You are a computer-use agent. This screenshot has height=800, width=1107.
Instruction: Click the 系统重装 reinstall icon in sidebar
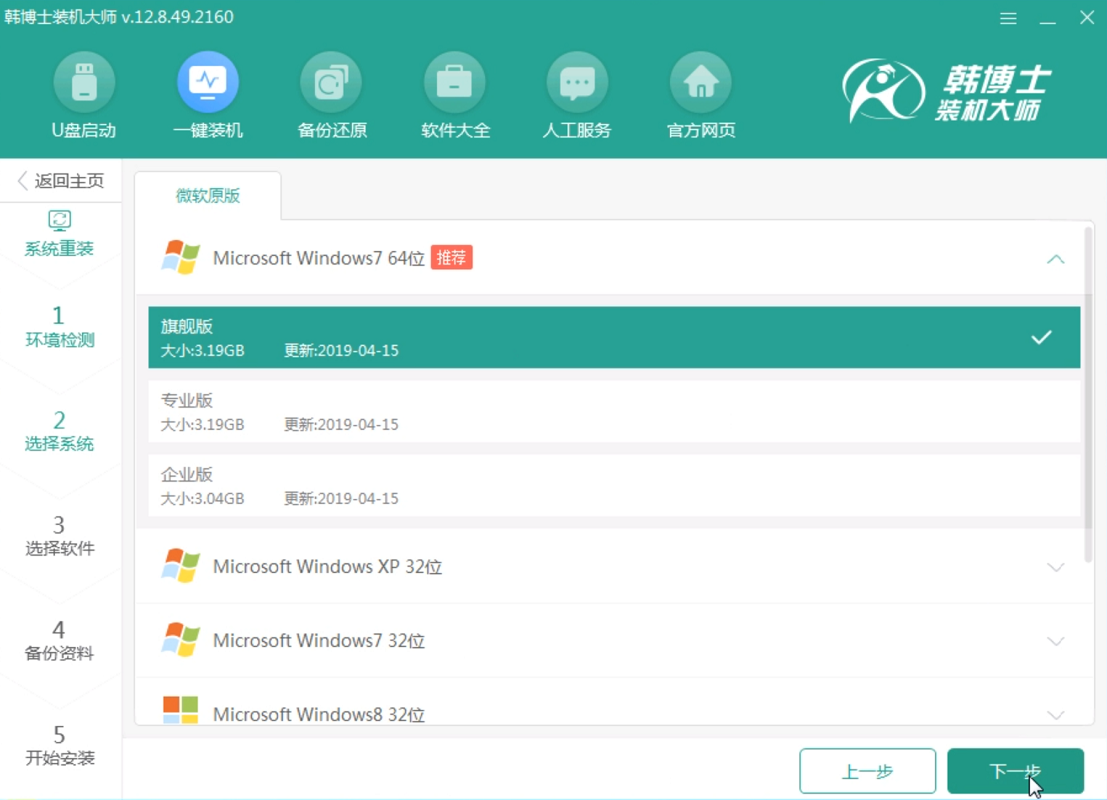(x=59, y=220)
